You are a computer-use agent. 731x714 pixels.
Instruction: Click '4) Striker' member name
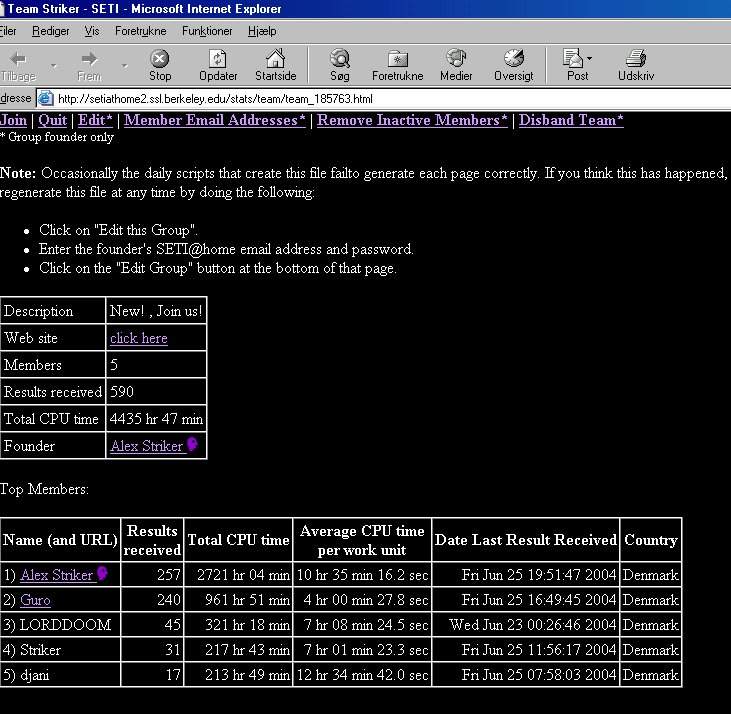[32, 650]
